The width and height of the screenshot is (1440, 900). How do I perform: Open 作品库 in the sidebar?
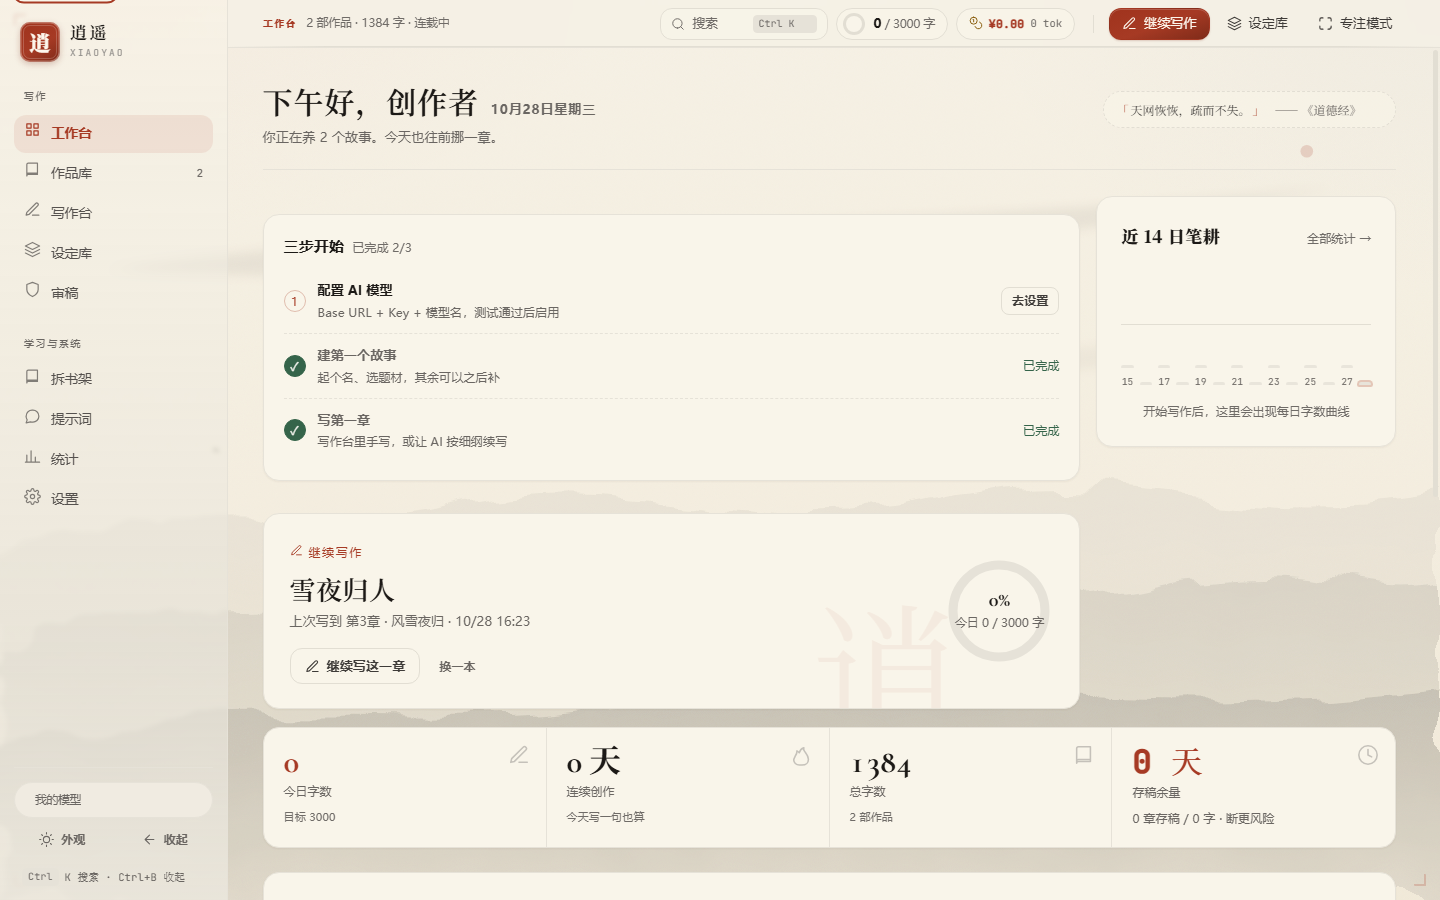point(113,173)
